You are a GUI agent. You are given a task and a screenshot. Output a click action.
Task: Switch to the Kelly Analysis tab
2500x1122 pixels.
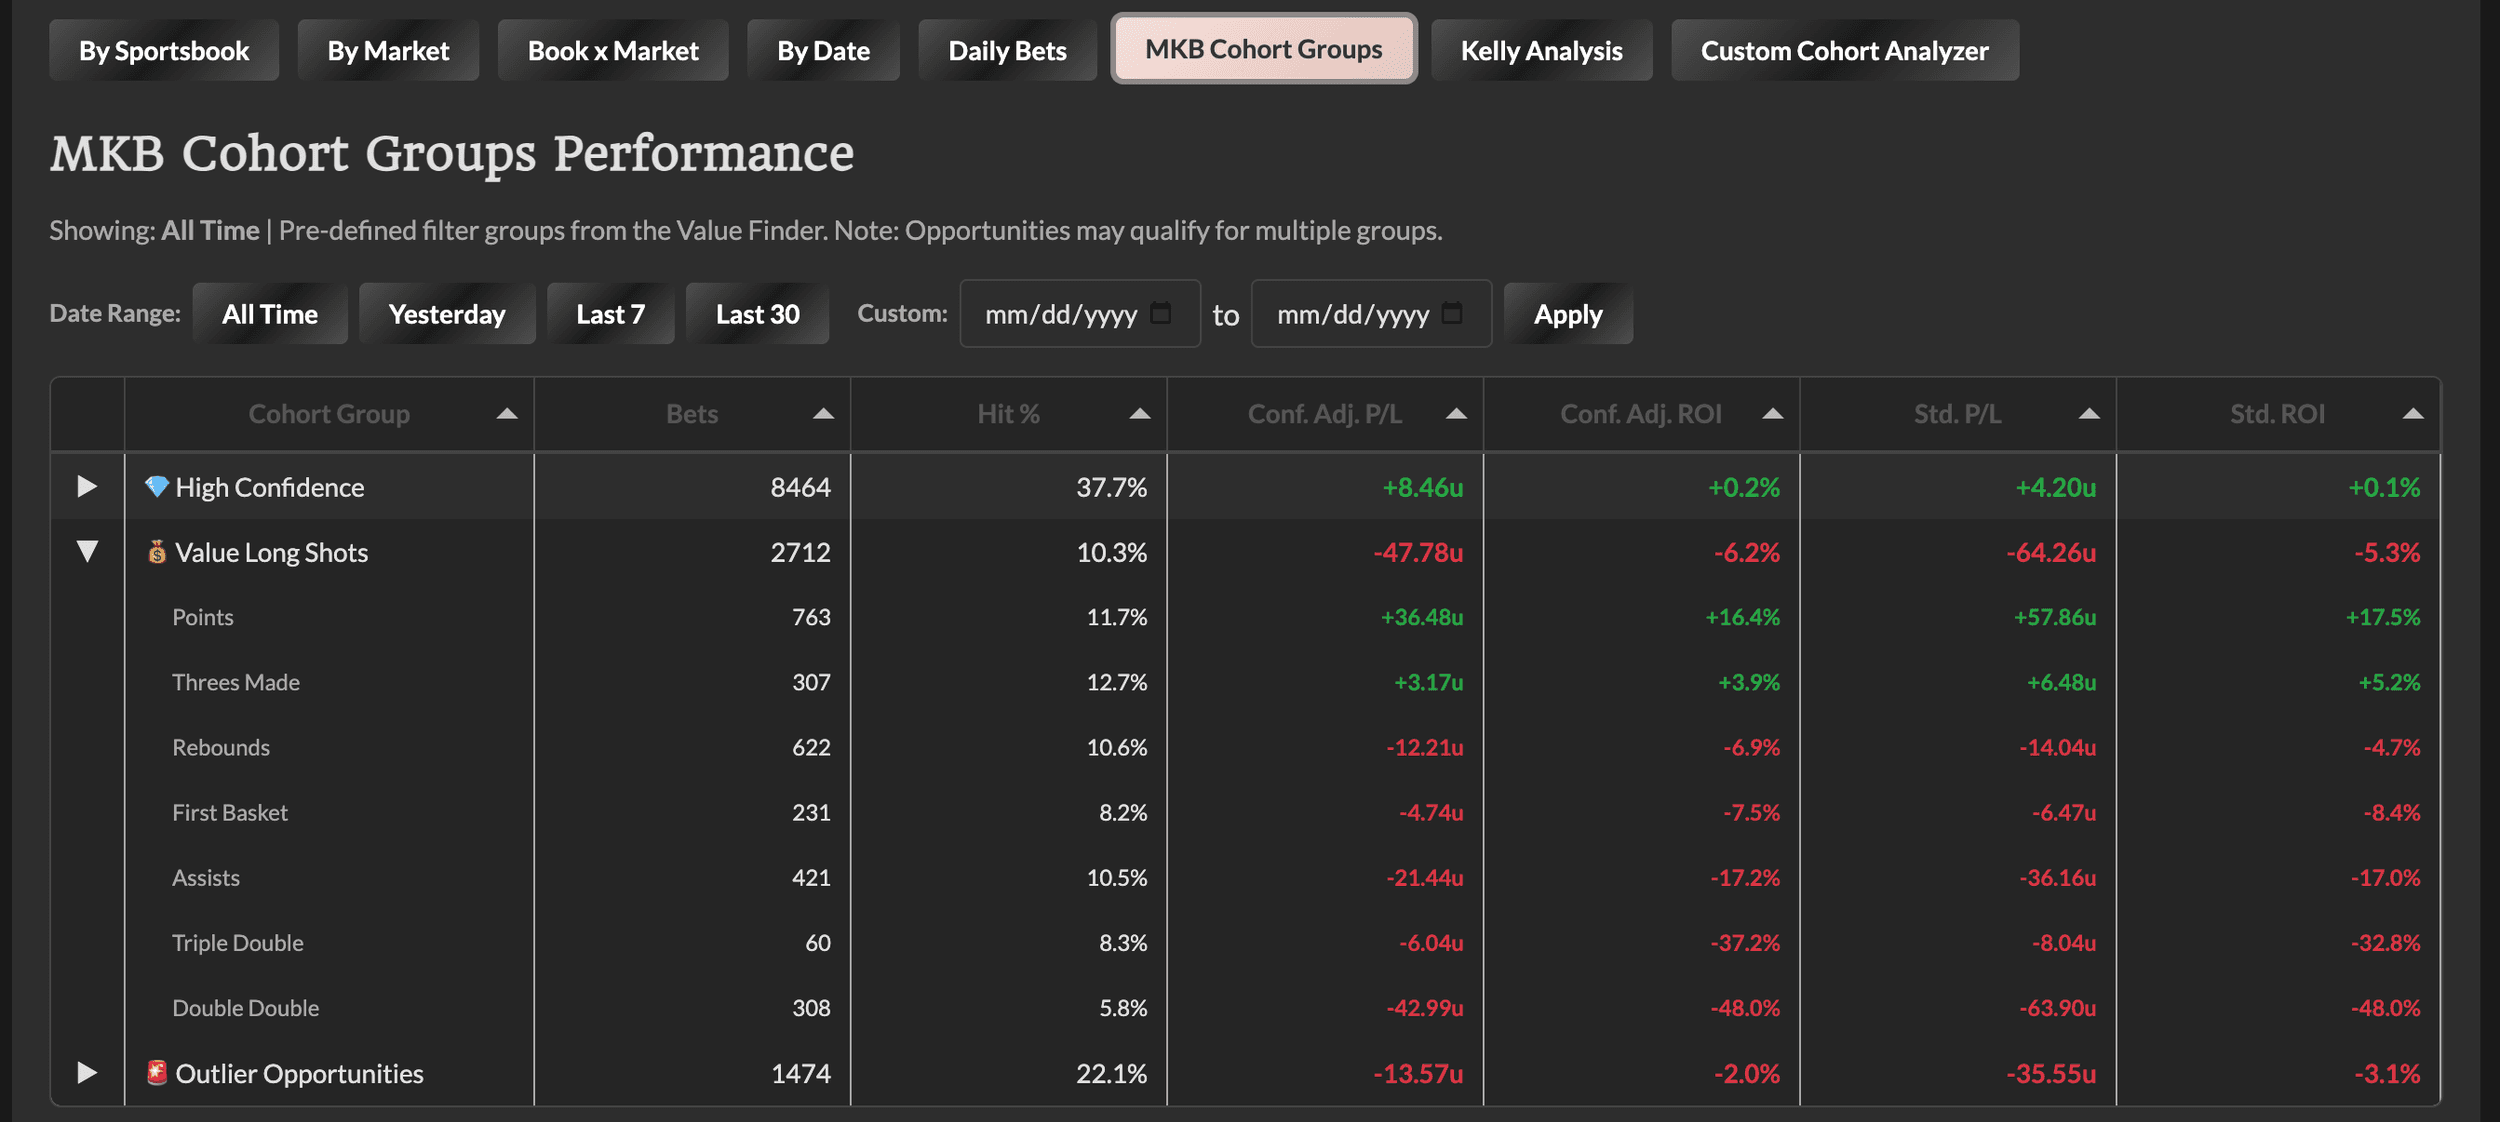tap(1540, 51)
